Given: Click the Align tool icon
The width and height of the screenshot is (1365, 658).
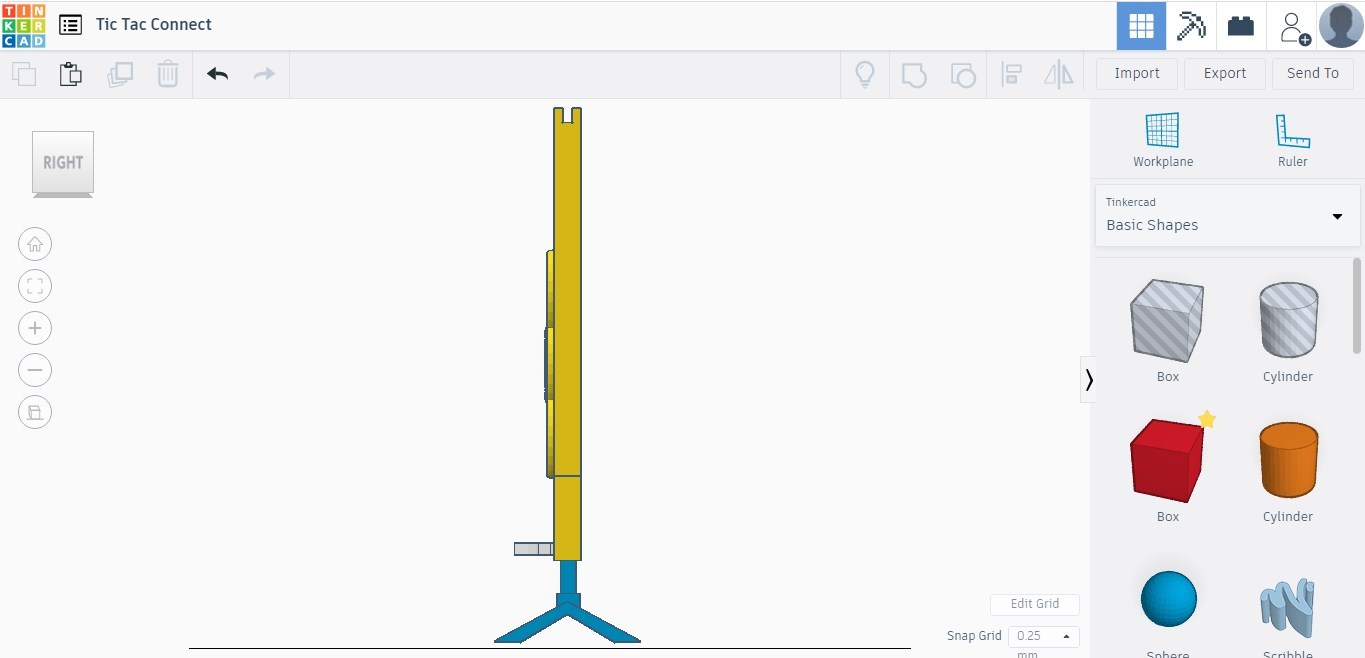Looking at the screenshot, I should 1011,74.
